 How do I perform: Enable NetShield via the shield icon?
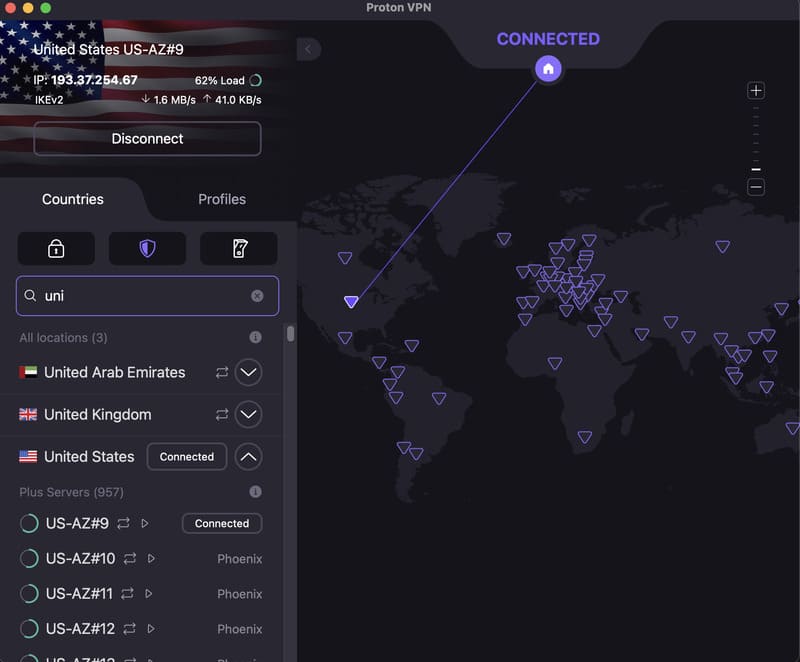click(147, 248)
